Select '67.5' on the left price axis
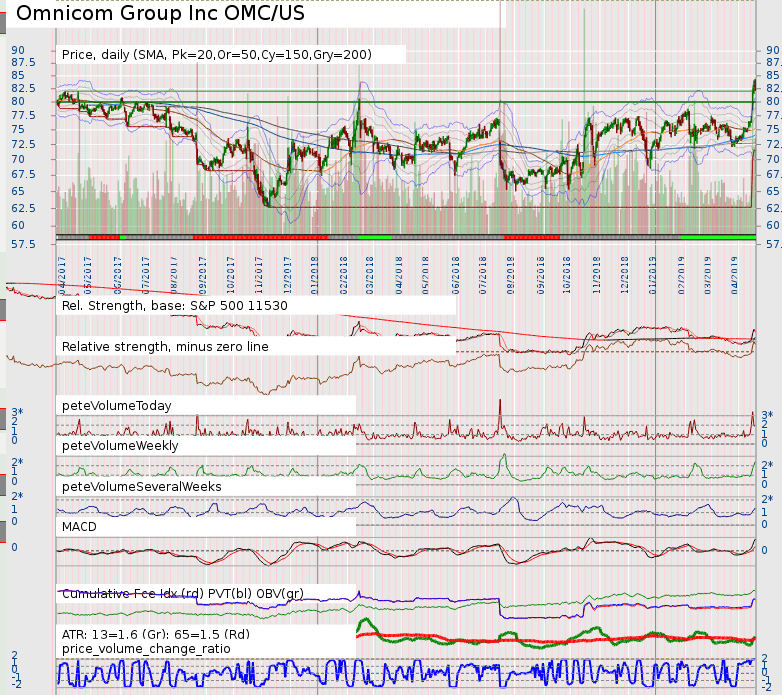 [23, 174]
